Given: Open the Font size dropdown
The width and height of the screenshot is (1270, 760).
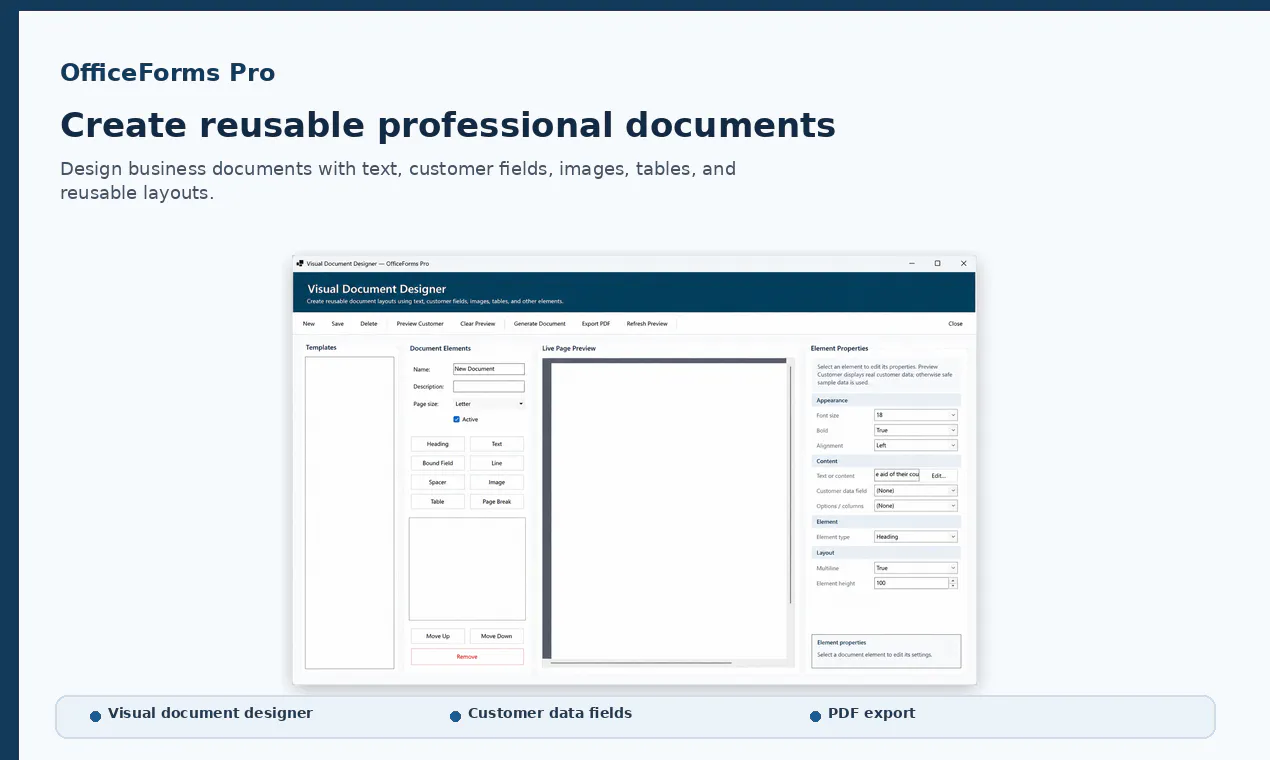Looking at the screenshot, I should (916, 415).
